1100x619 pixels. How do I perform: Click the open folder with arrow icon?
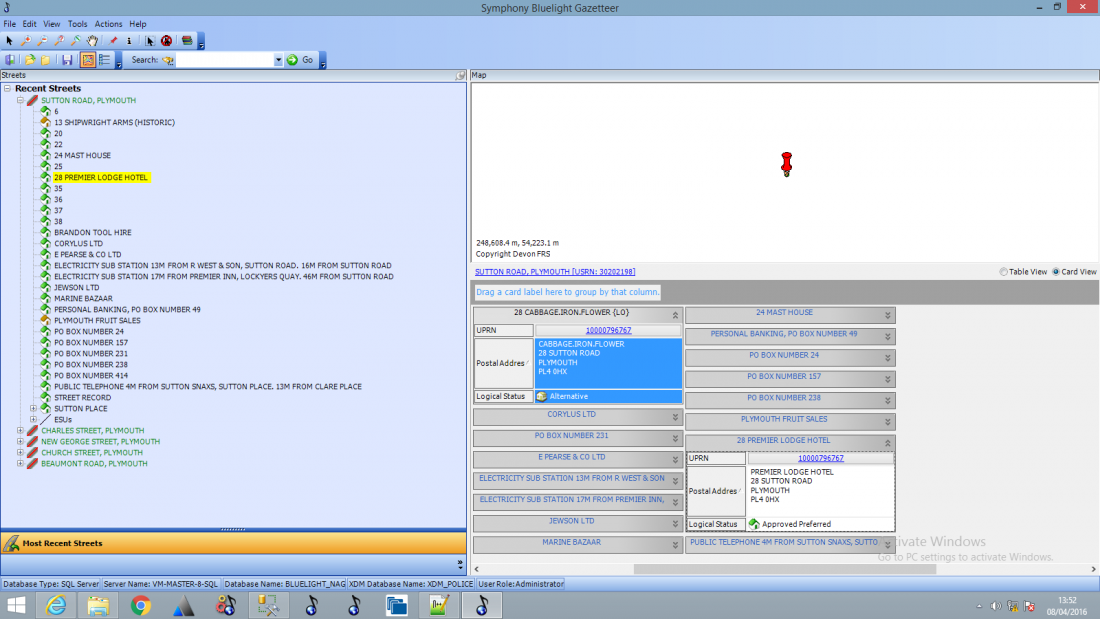click(x=29, y=60)
